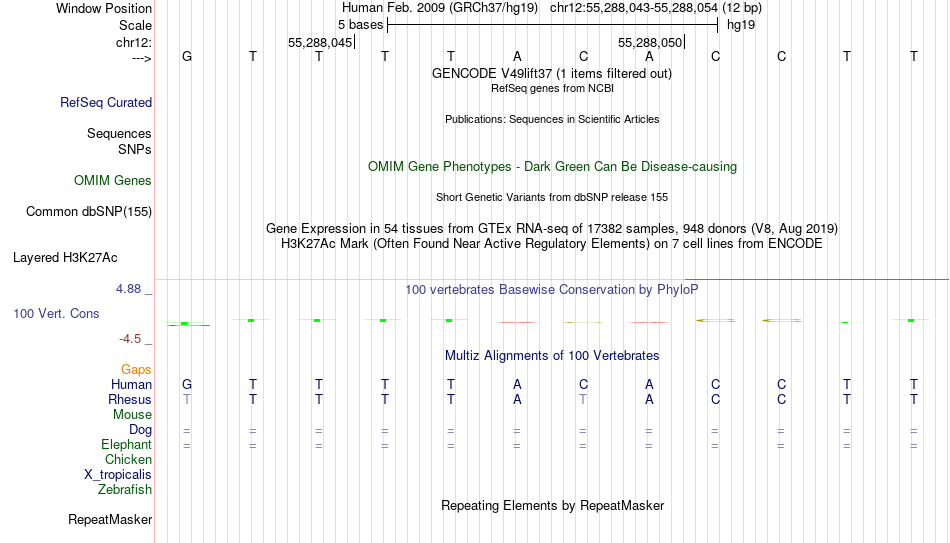
Task: Click the hg19 label beside scale bar
Action: pos(741,25)
